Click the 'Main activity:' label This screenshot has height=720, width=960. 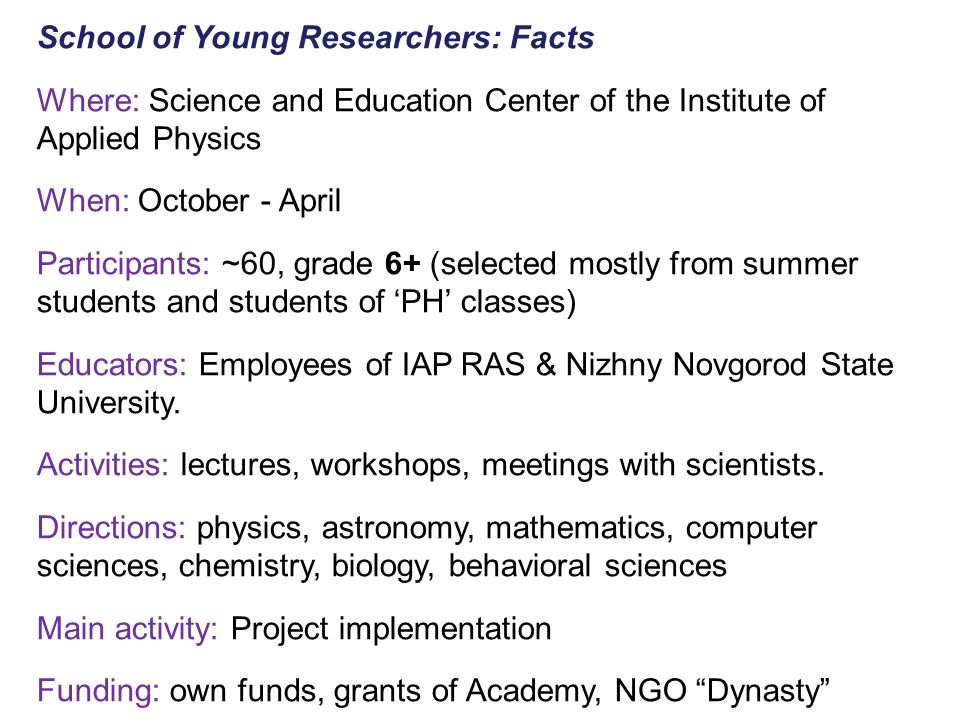click(x=127, y=629)
